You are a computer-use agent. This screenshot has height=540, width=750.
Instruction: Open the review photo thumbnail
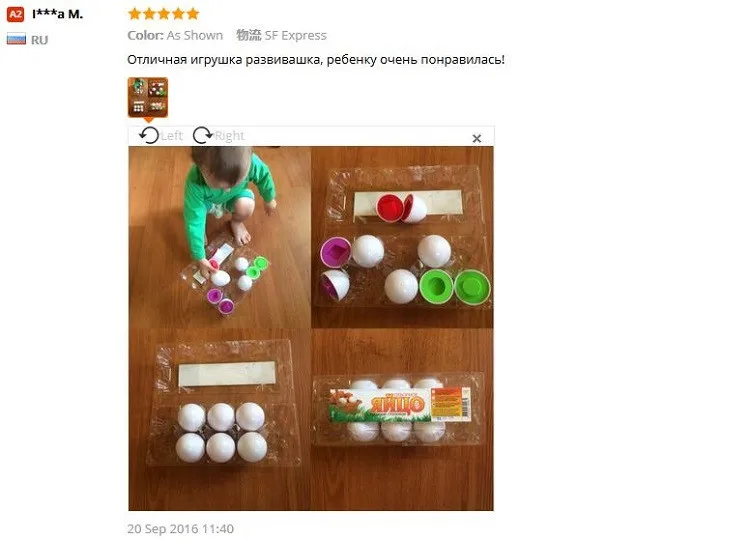148,97
